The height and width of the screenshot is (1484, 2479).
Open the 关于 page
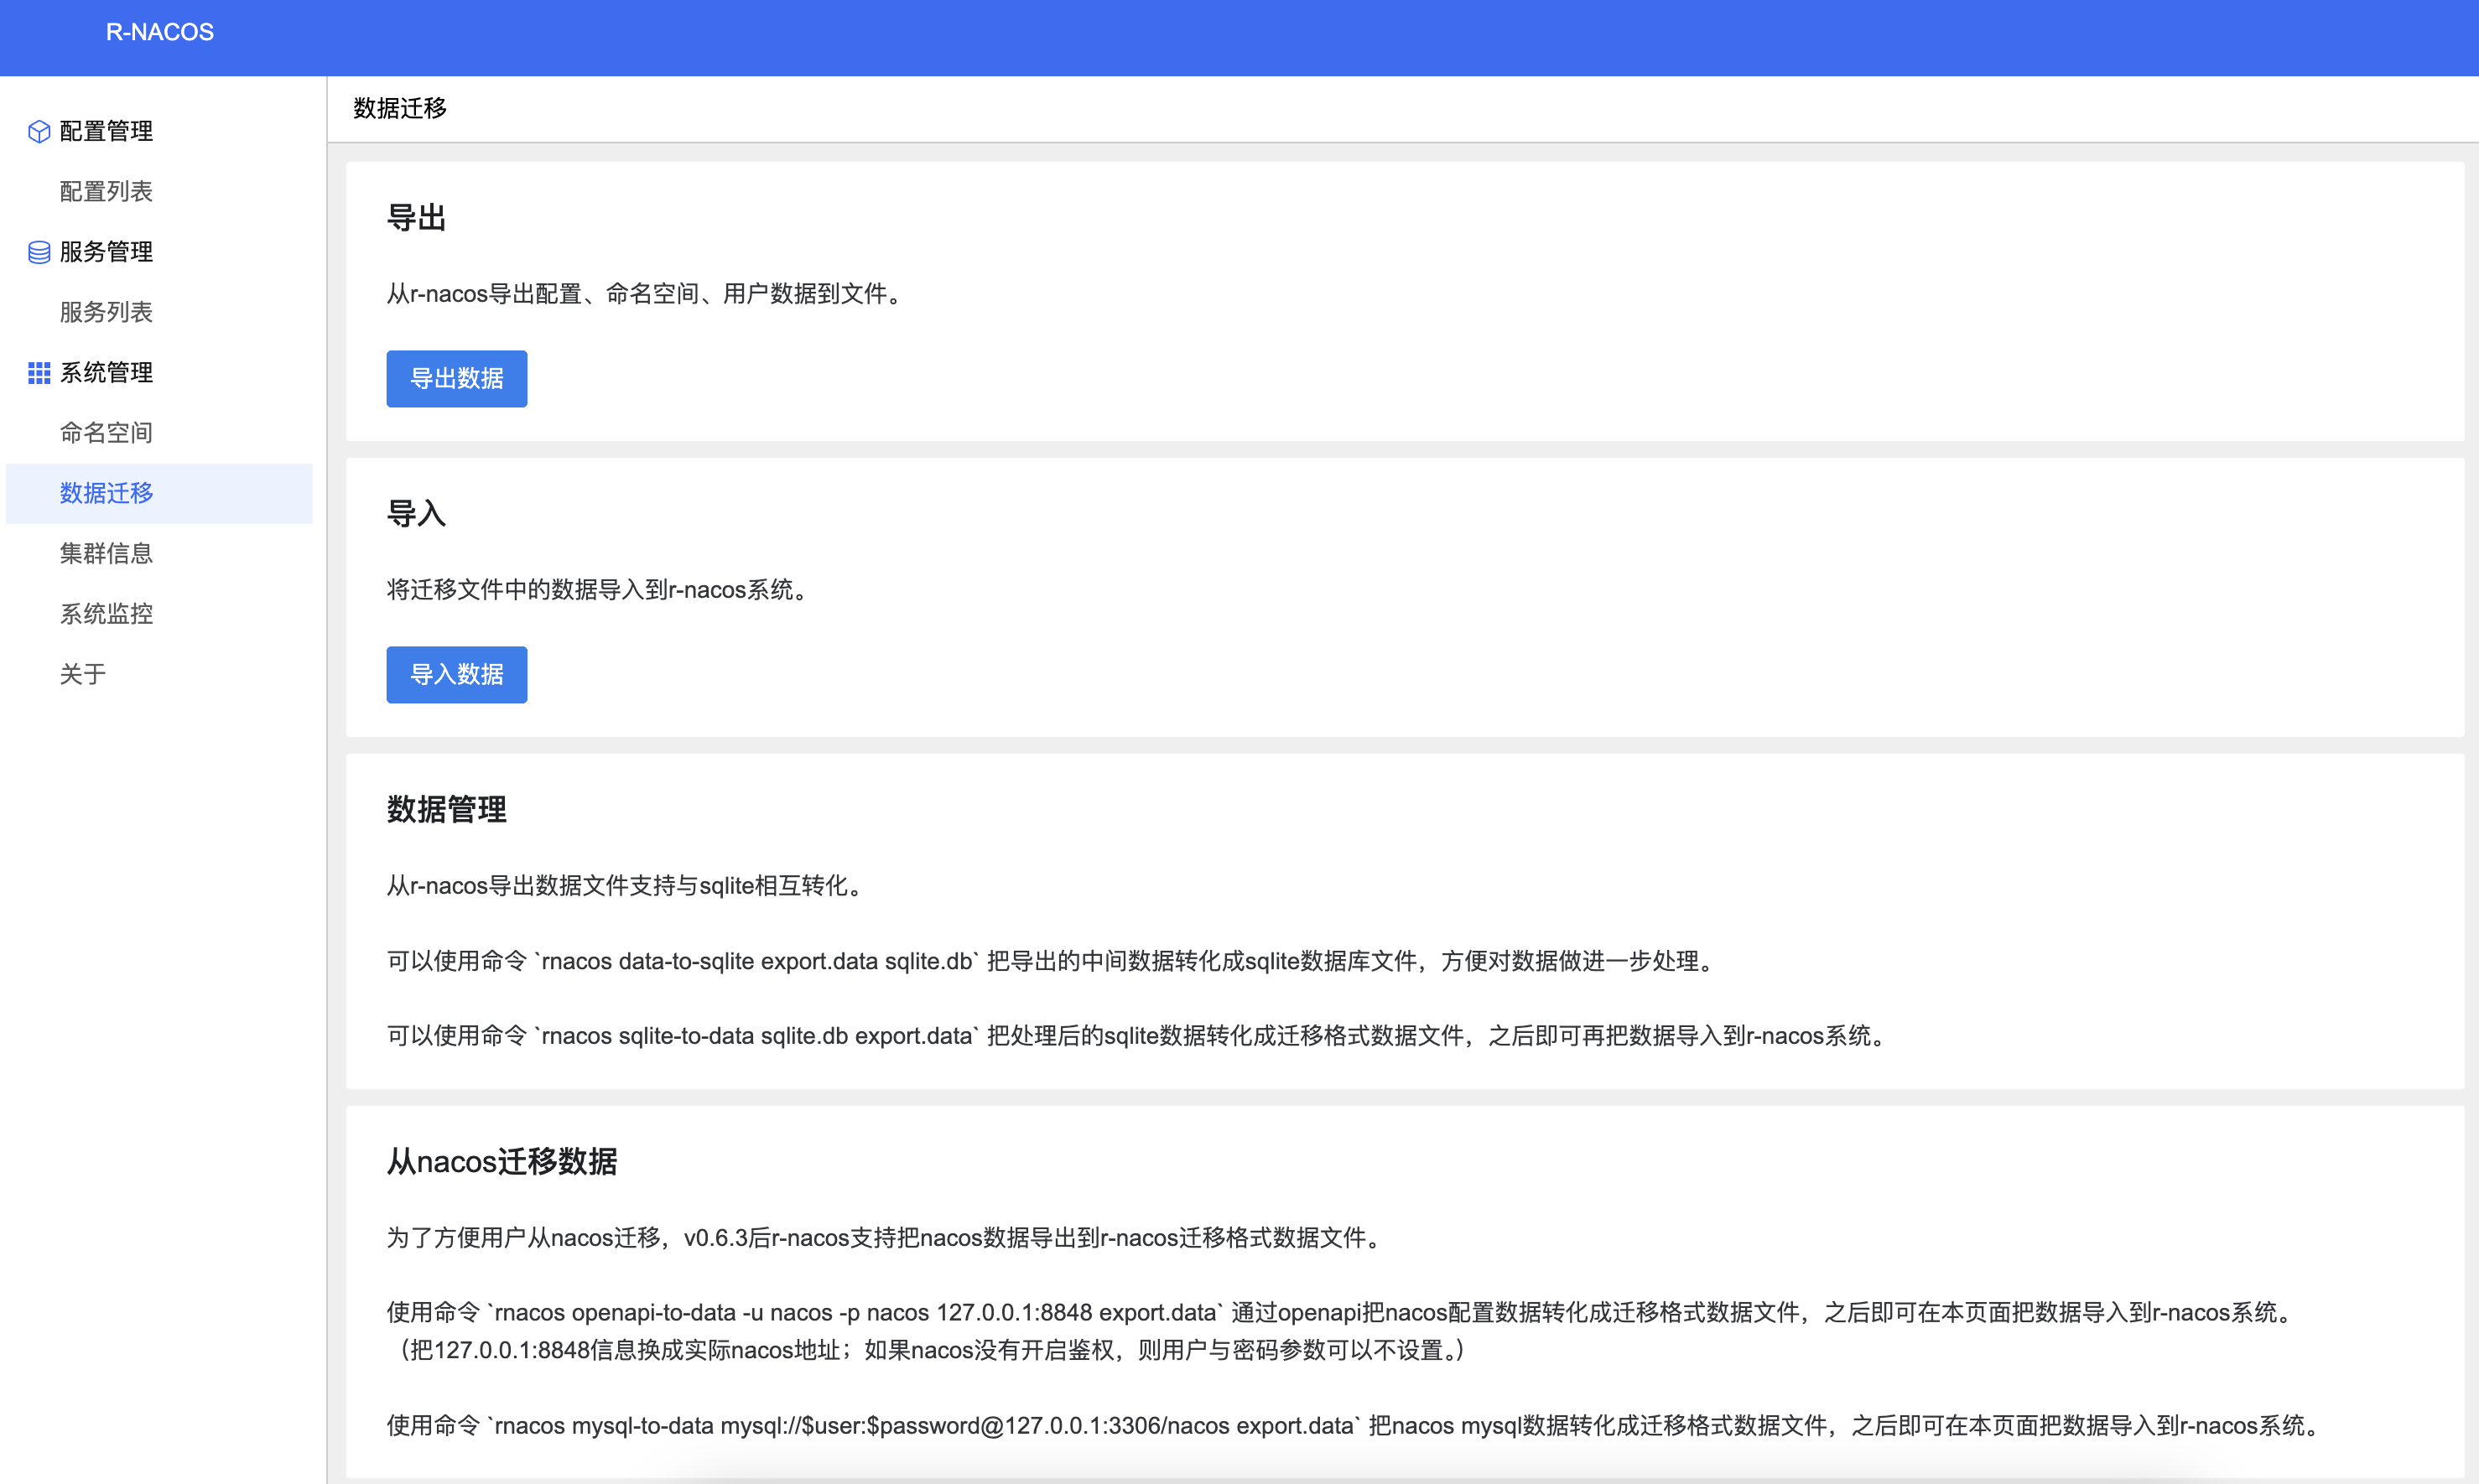[83, 674]
